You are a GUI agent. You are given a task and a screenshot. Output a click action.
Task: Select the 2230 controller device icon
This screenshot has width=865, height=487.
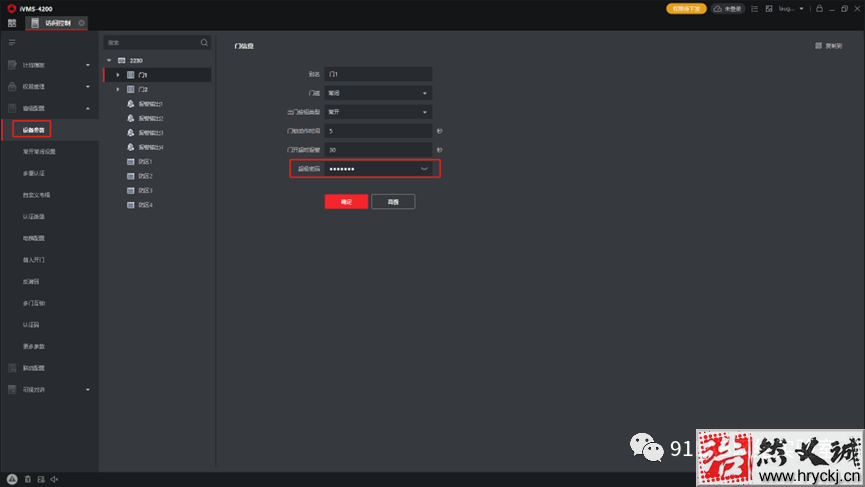(x=122, y=61)
